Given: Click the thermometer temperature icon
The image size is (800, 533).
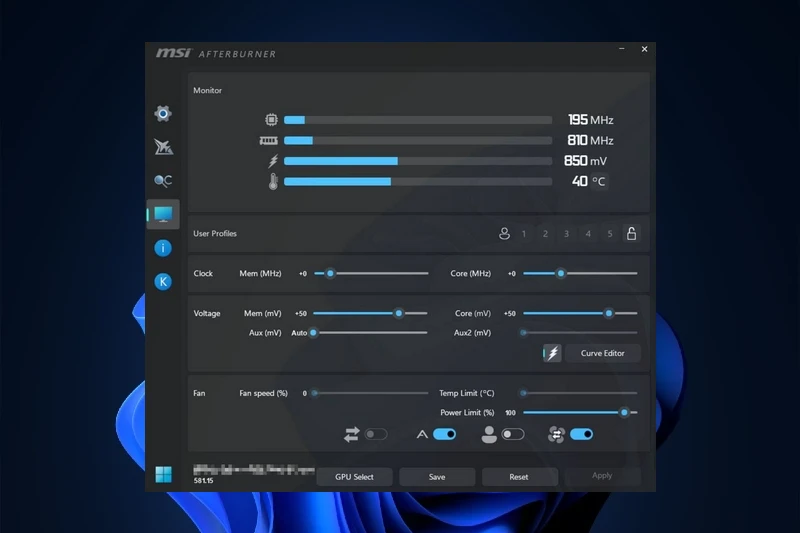Looking at the screenshot, I should click(273, 181).
